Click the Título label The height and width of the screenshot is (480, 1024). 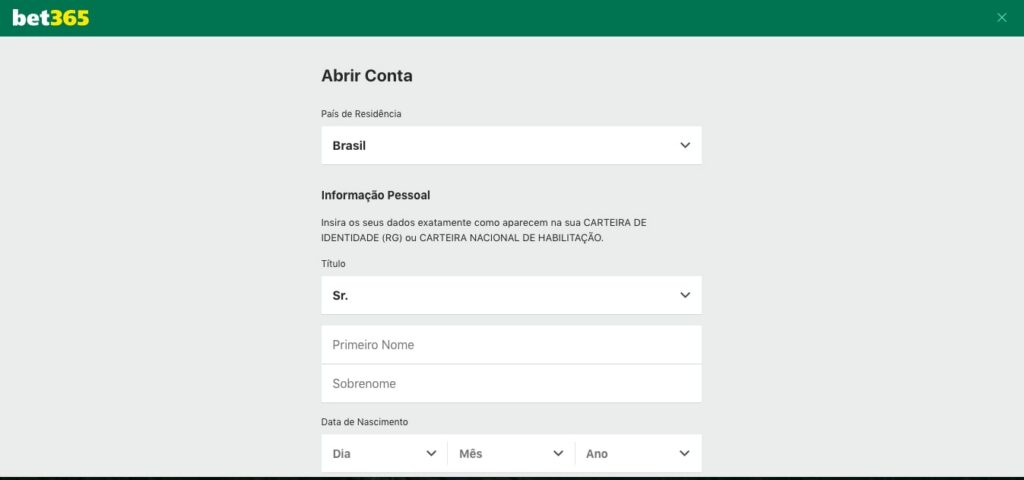(333, 264)
